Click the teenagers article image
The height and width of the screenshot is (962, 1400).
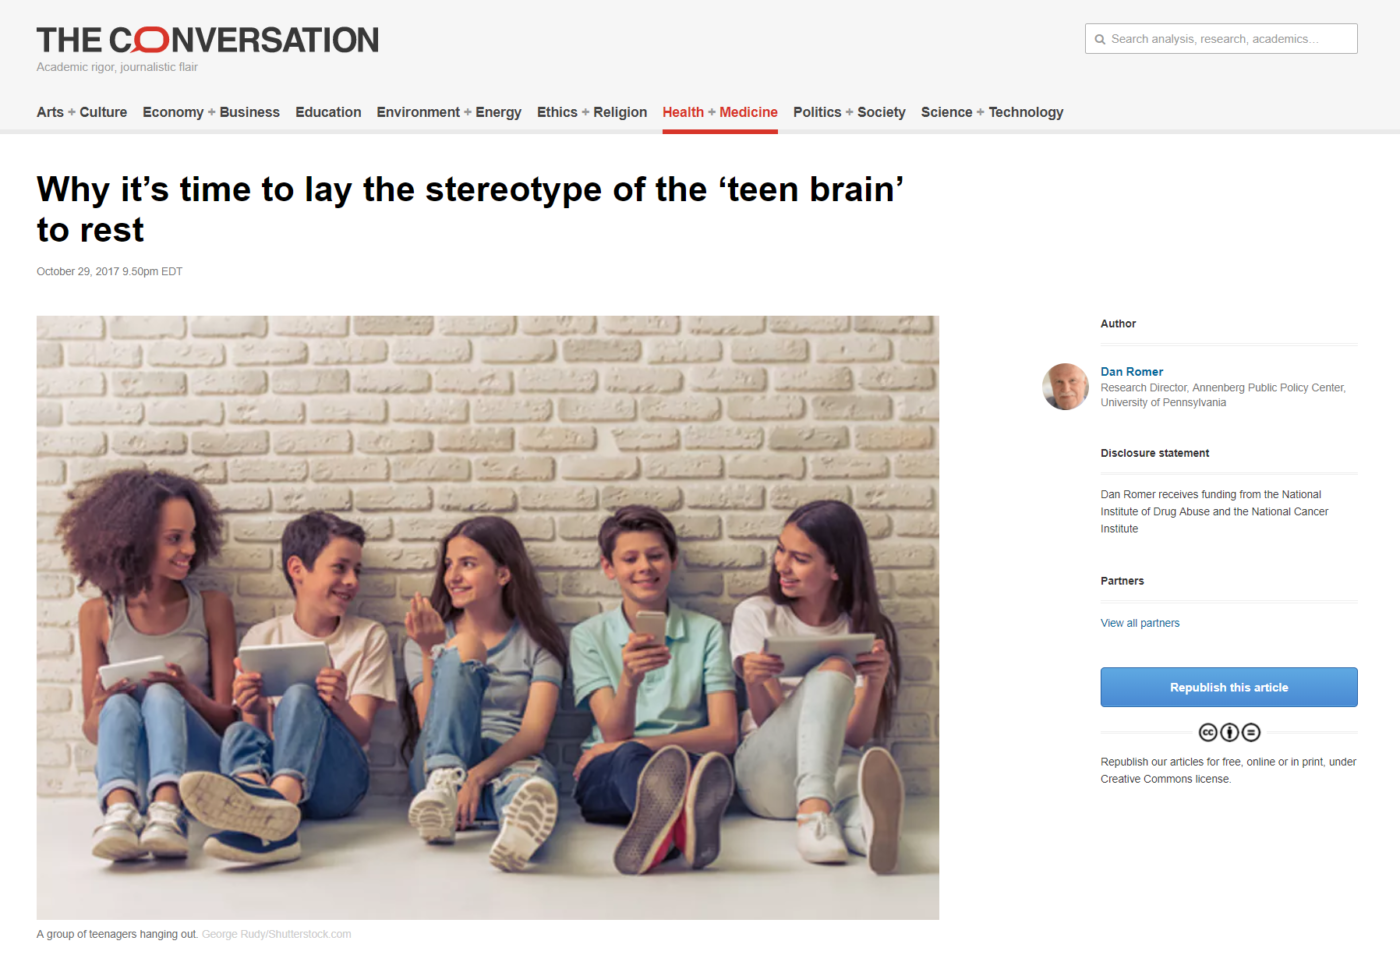pyautogui.click(x=487, y=617)
